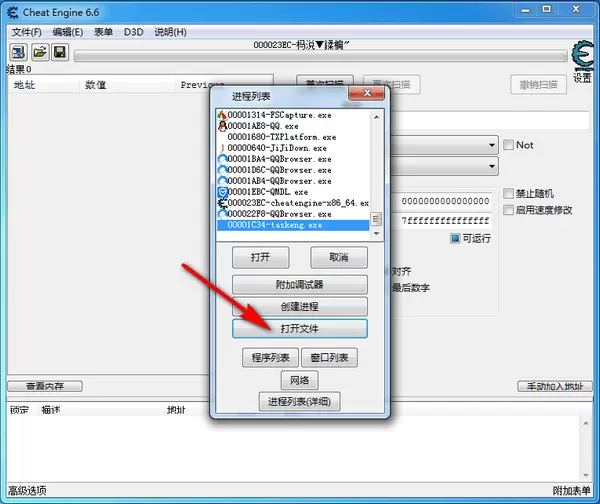Click the 创建进程 button
The width and height of the screenshot is (600, 504).
pyautogui.click(x=300, y=307)
